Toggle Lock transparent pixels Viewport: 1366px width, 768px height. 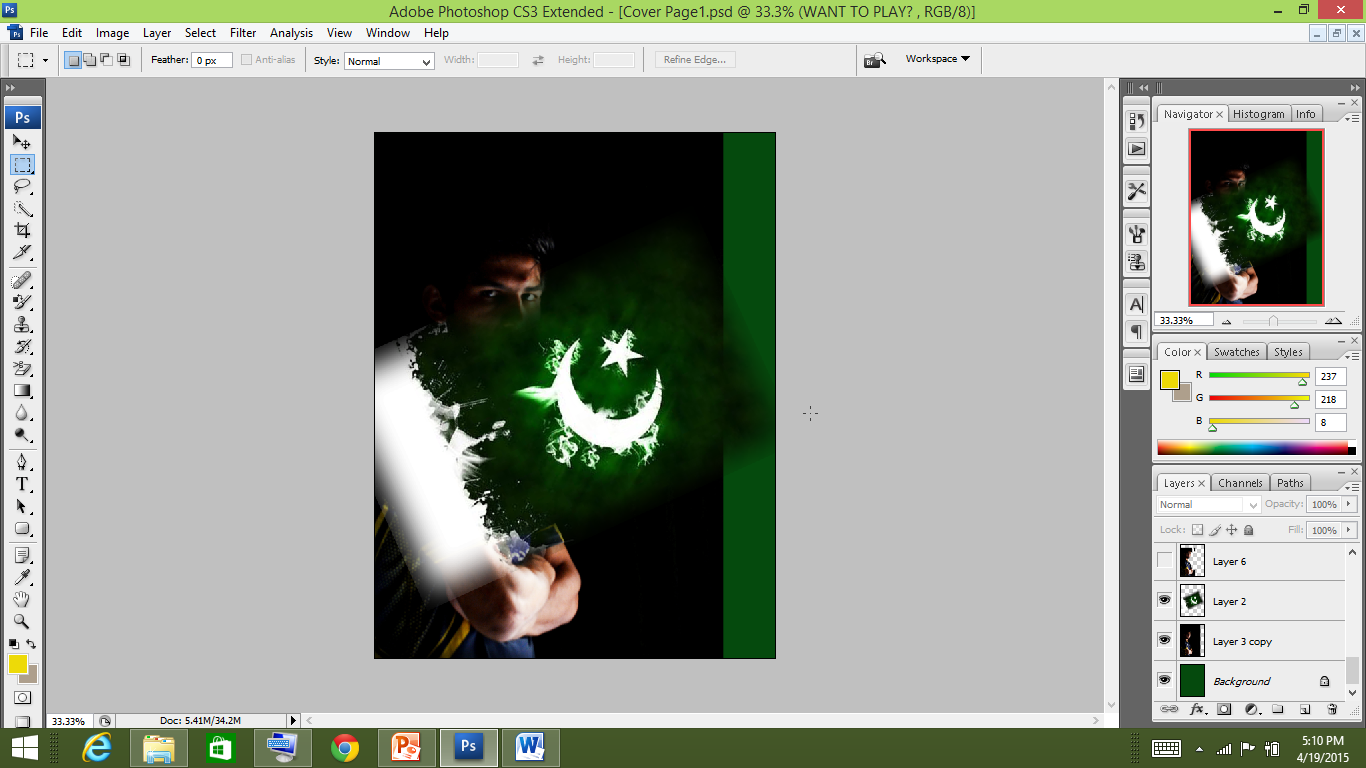(1199, 530)
